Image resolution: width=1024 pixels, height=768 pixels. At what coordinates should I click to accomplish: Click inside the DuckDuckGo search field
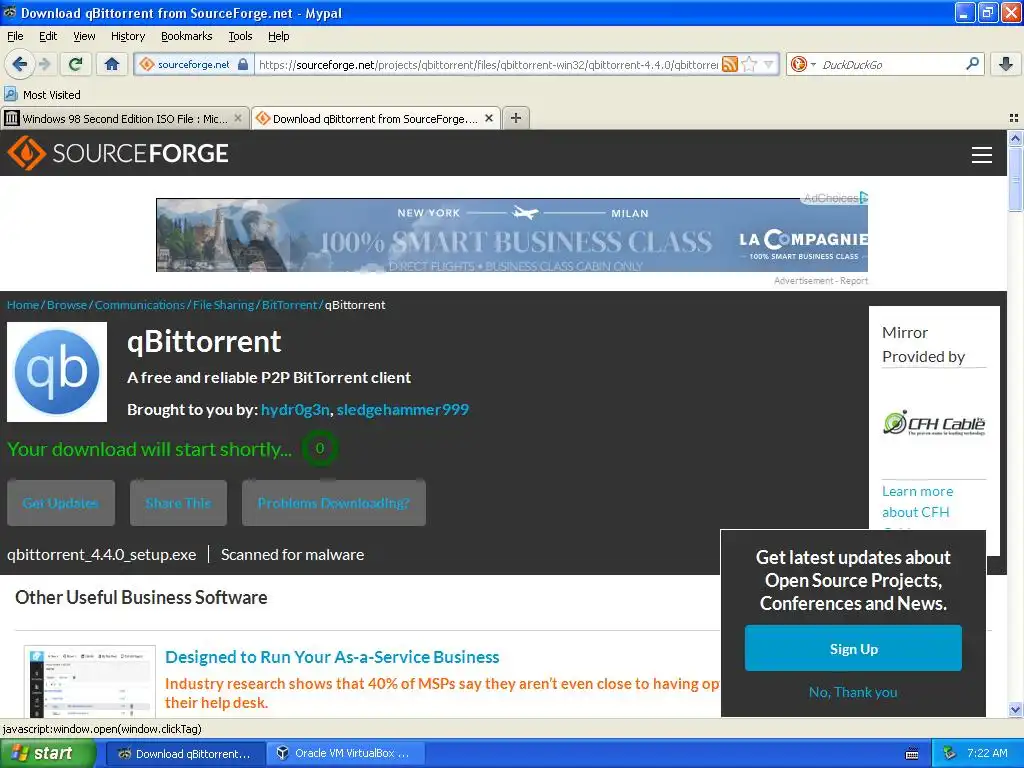pos(891,64)
